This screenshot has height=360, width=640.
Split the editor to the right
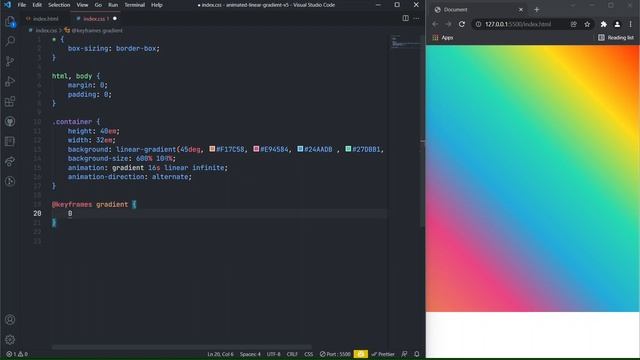coord(405,18)
